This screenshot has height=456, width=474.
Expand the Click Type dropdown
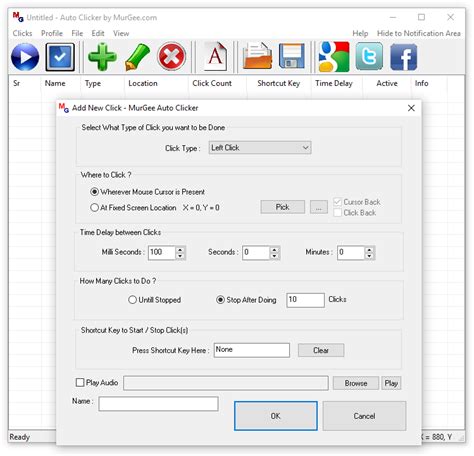260,148
